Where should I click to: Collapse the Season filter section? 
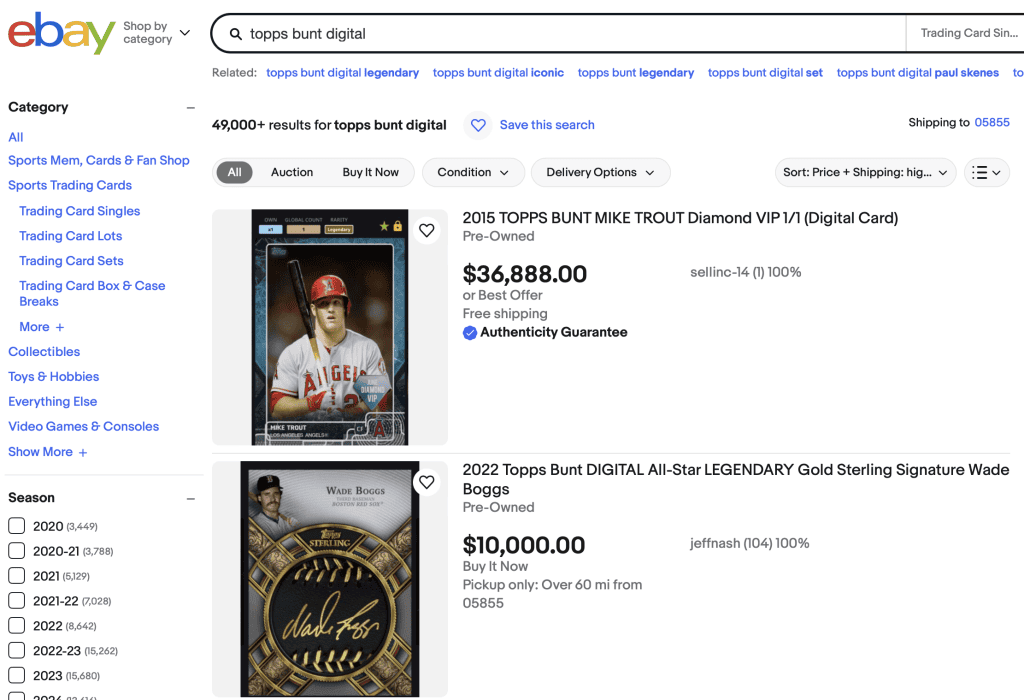tap(190, 497)
